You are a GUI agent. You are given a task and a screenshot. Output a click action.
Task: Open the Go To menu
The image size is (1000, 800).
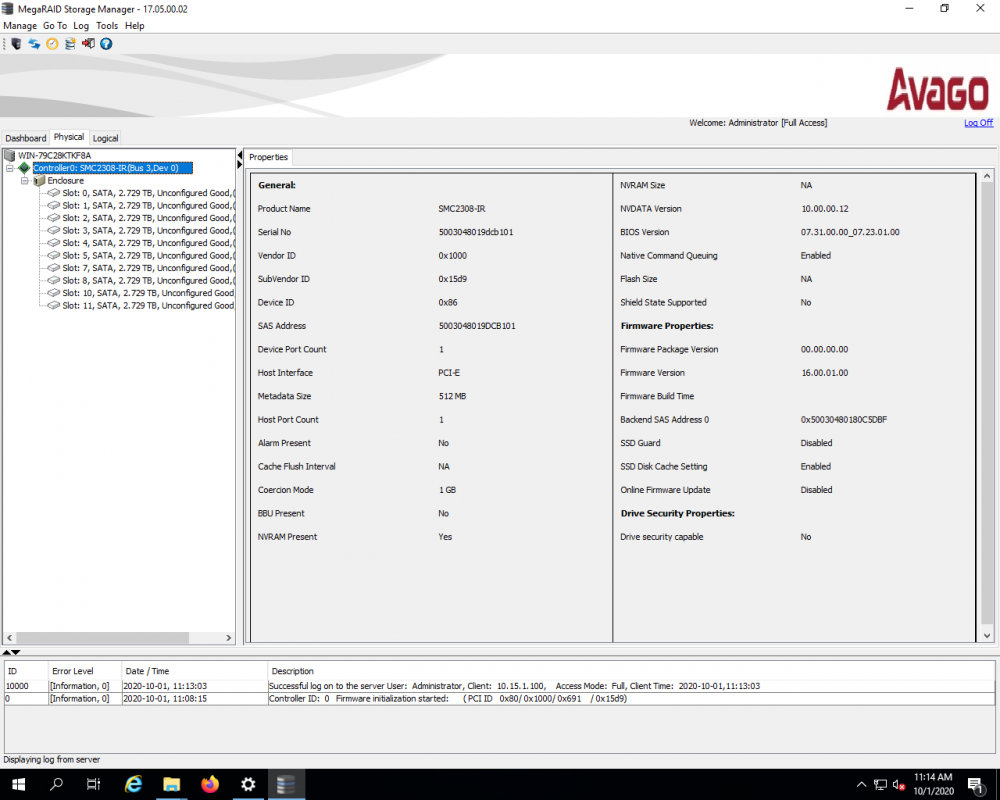[55, 26]
